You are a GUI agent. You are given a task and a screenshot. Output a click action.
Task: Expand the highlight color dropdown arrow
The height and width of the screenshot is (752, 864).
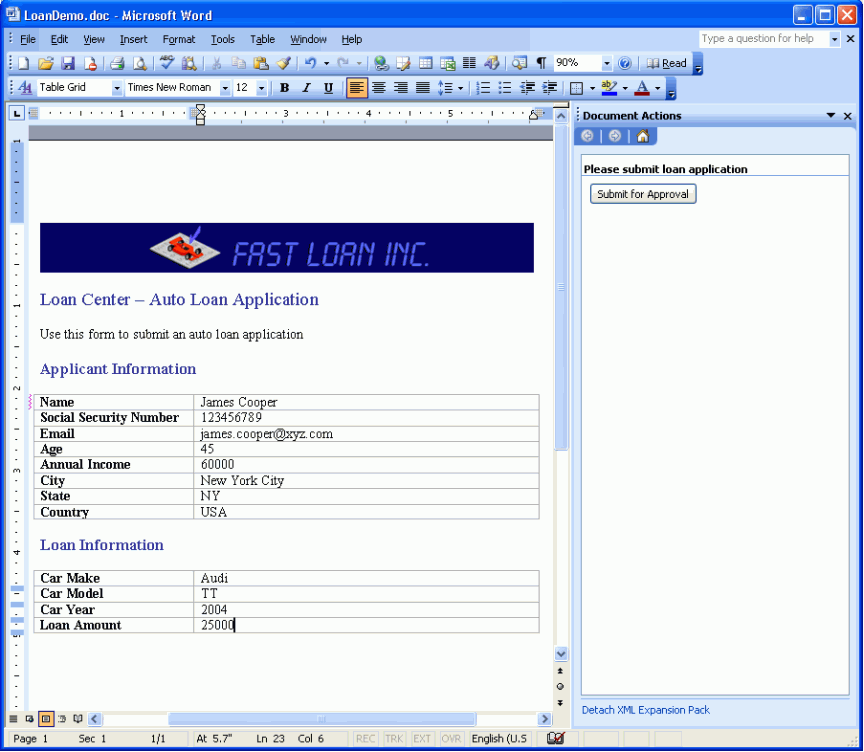(625, 88)
